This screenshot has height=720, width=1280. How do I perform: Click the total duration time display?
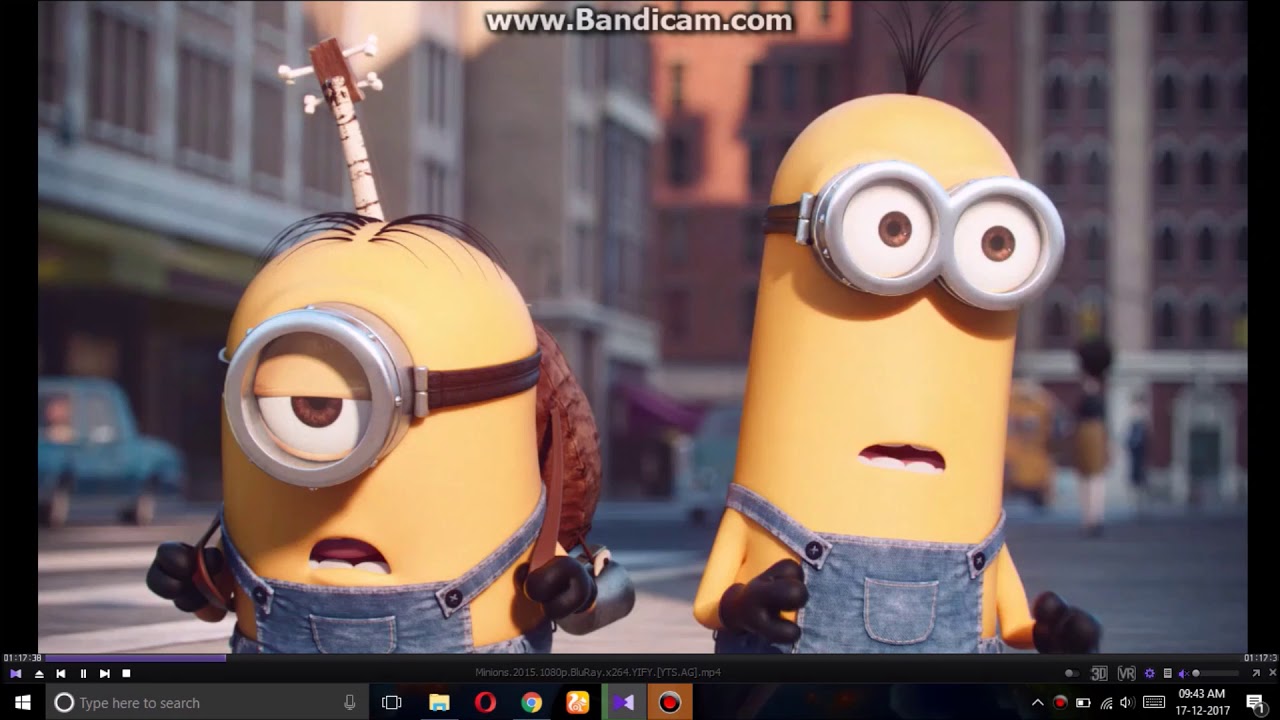click(1259, 658)
